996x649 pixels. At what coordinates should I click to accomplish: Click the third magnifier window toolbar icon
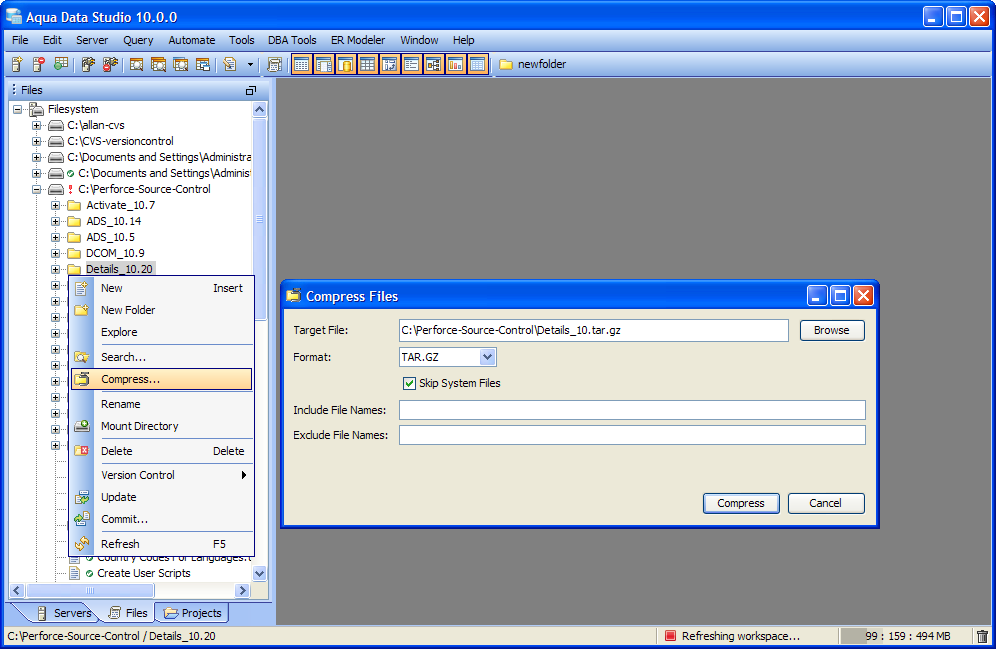[x=180, y=64]
